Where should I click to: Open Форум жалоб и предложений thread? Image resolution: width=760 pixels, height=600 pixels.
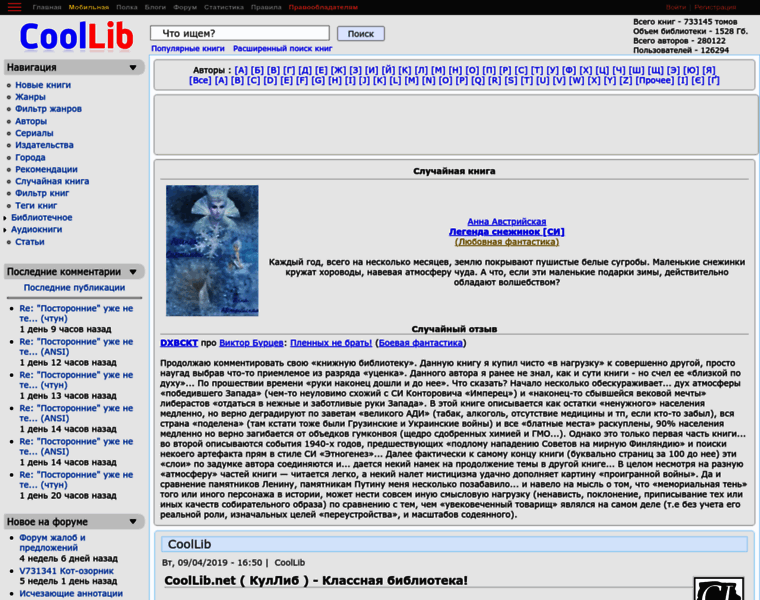pos(52,543)
